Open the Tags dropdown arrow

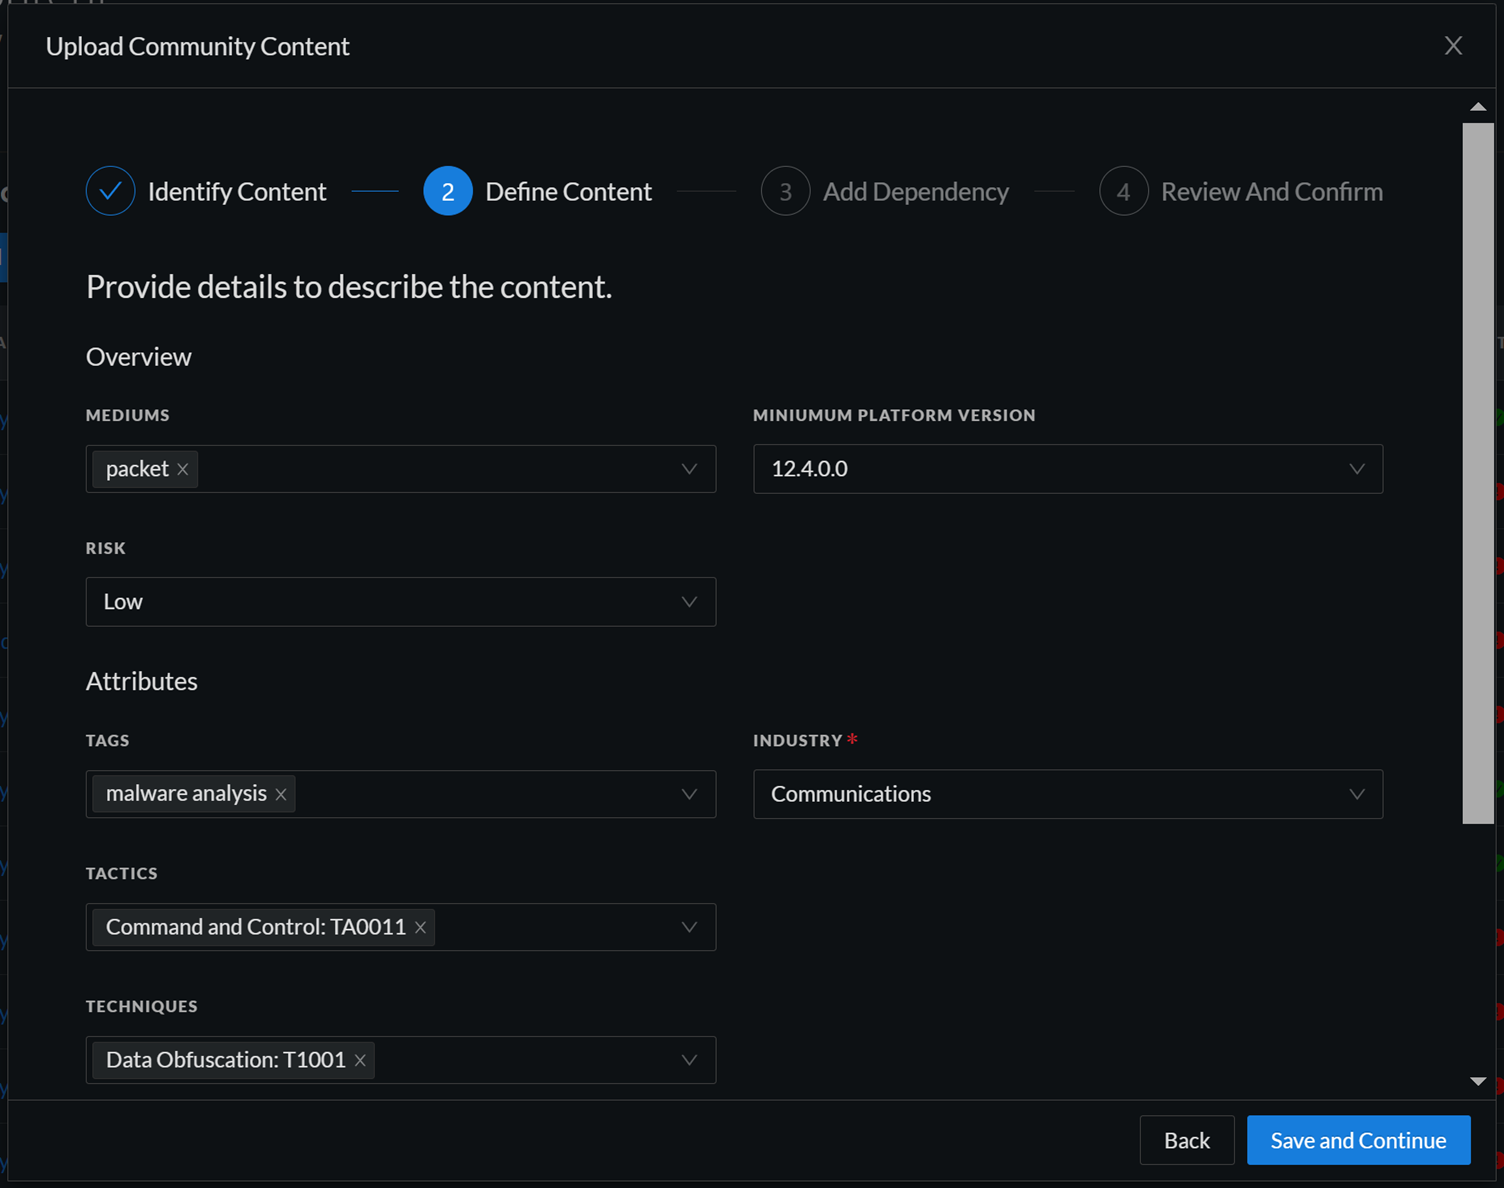click(x=689, y=794)
